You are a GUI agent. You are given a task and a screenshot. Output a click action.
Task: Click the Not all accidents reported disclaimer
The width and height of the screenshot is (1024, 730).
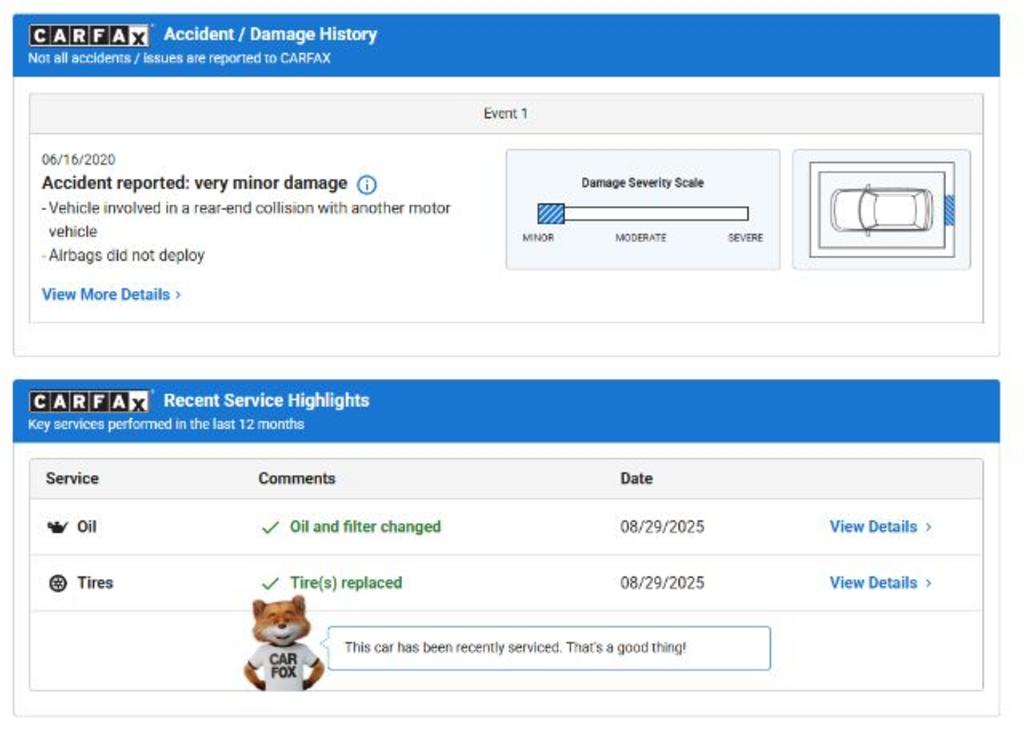(x=179, y=58)
